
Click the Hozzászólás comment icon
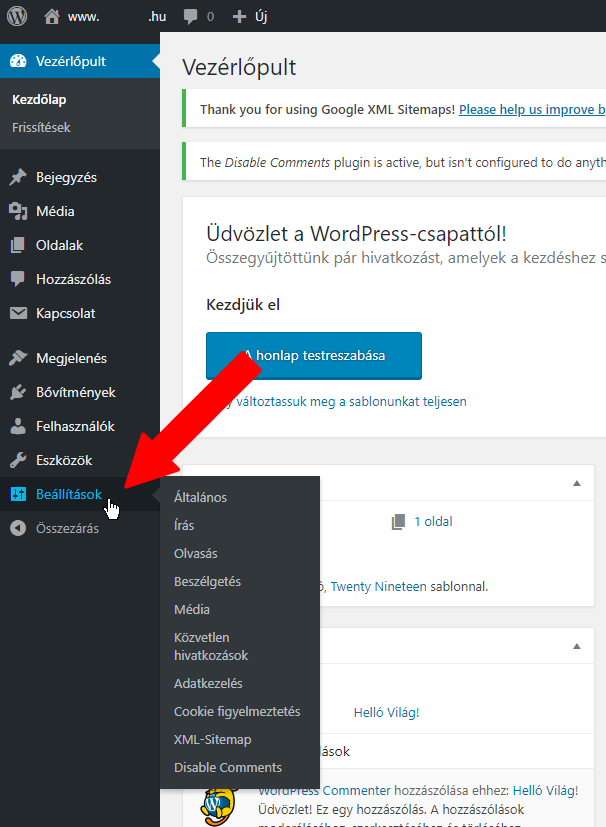[18, 280]
